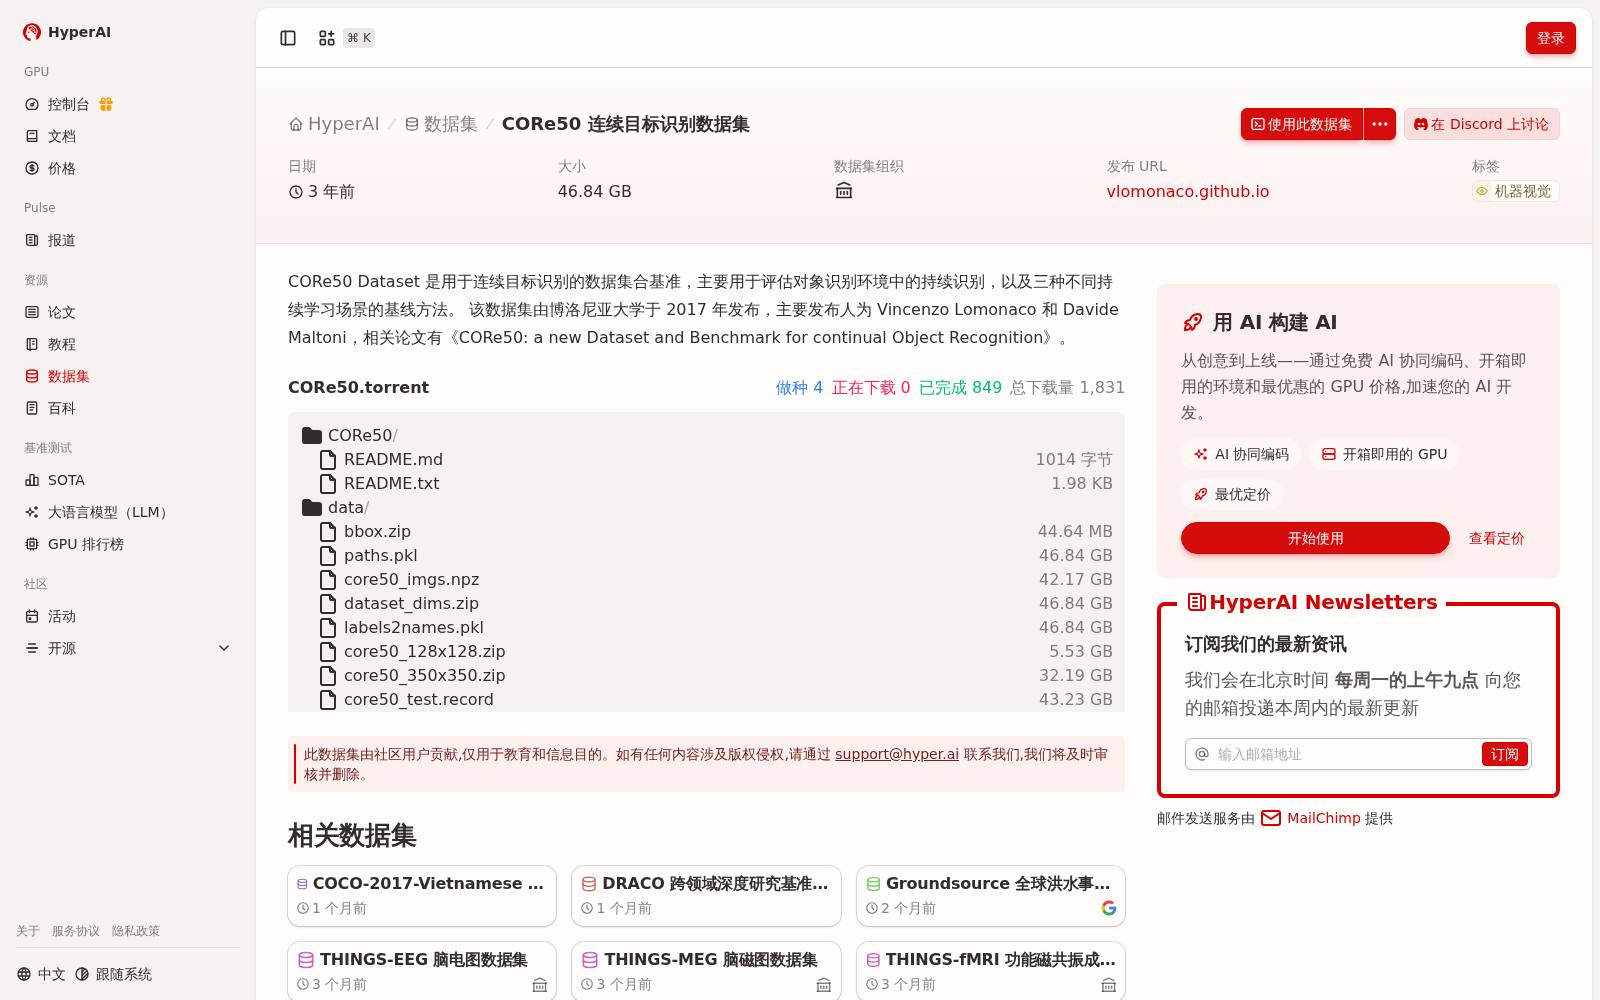Click 在 Discord 上讨论 button
The height and width of the screenshot is (1000, 1600).
coord(1482,124)
